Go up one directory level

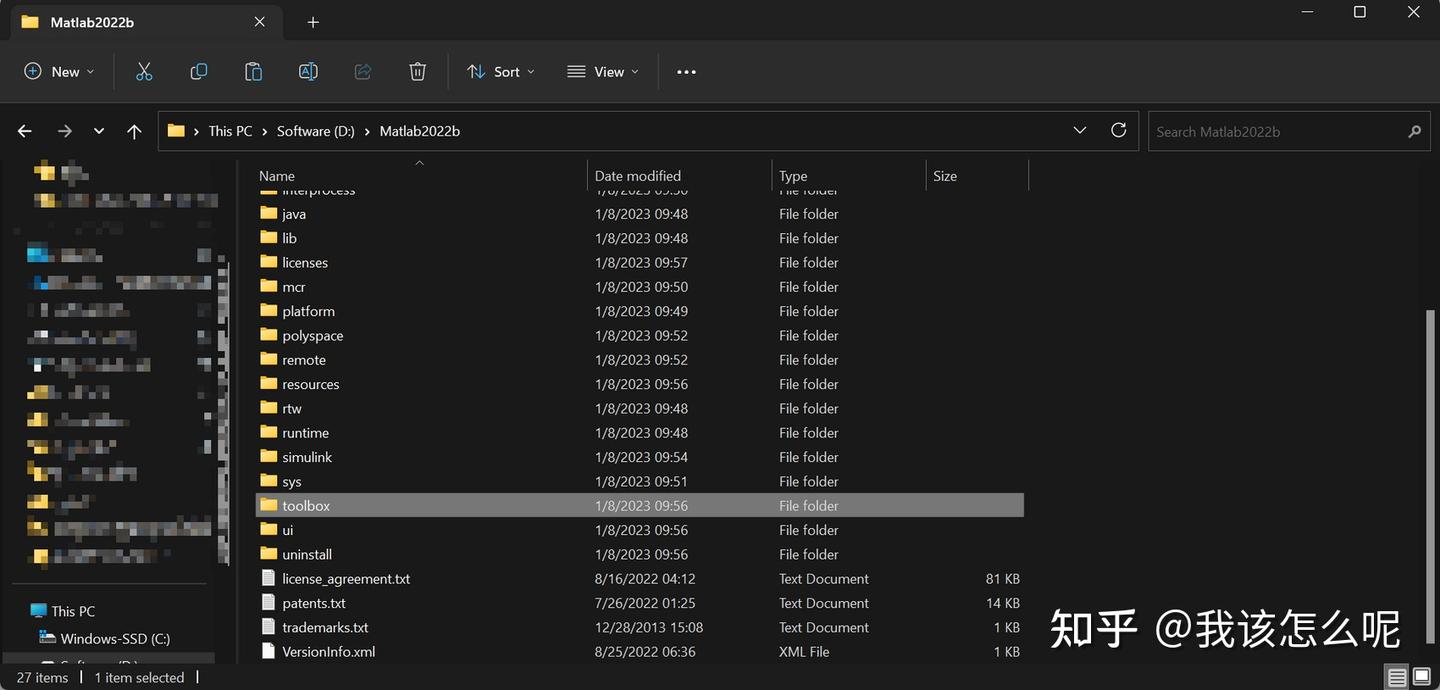[134, 131]
